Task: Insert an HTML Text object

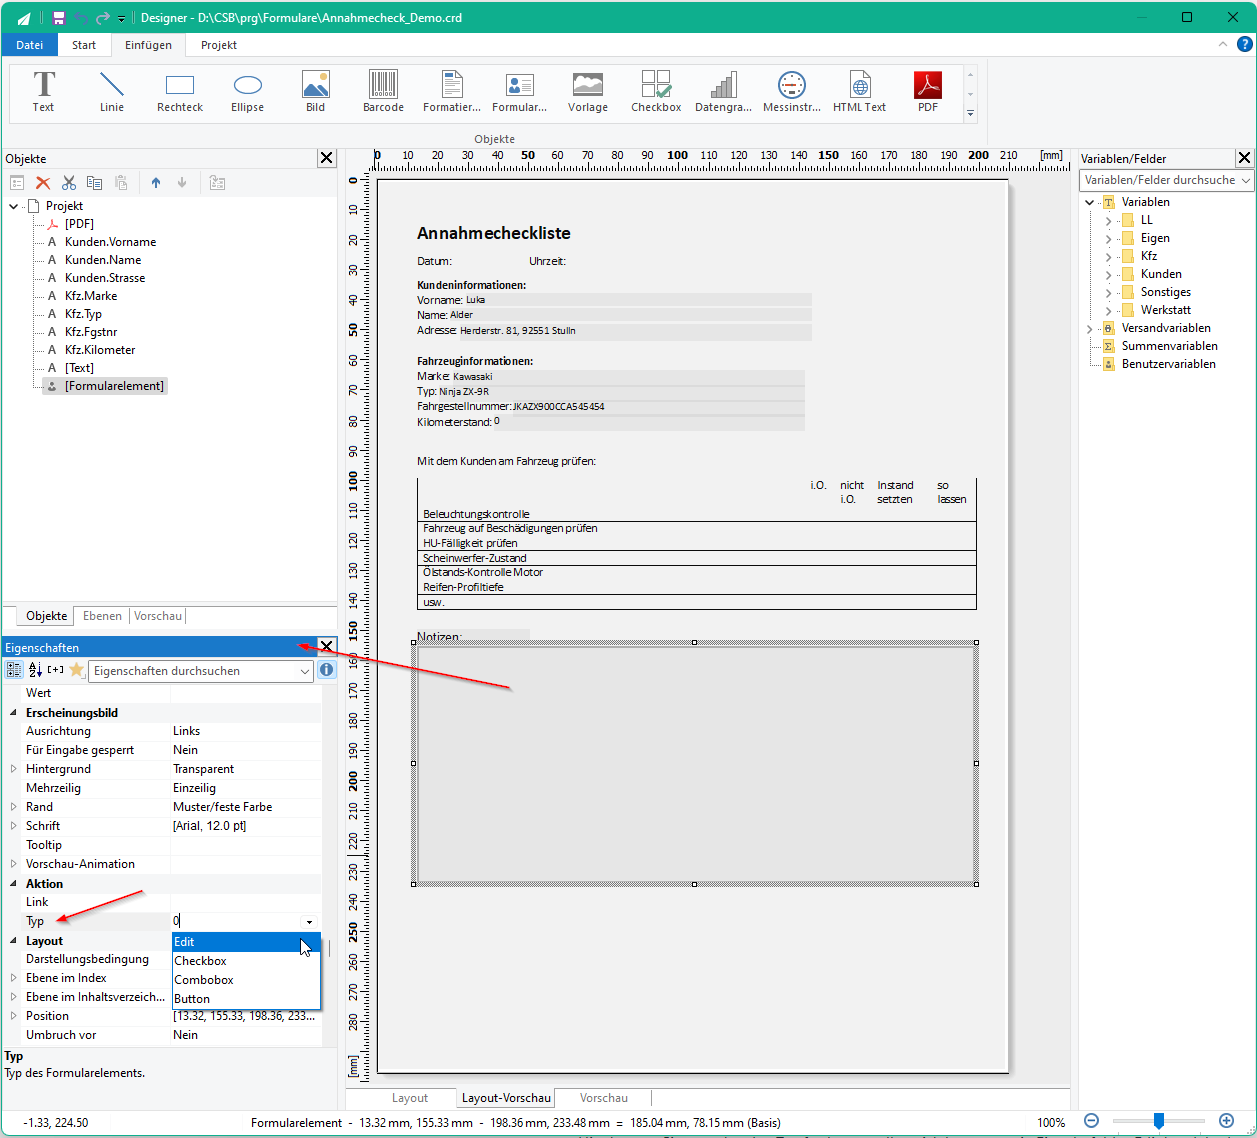Action: click(860, 92)
